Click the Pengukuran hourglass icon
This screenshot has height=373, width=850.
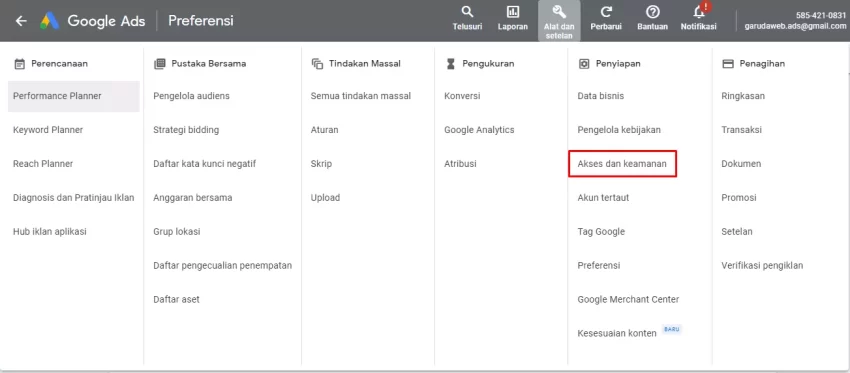click(x=450, y=64)
